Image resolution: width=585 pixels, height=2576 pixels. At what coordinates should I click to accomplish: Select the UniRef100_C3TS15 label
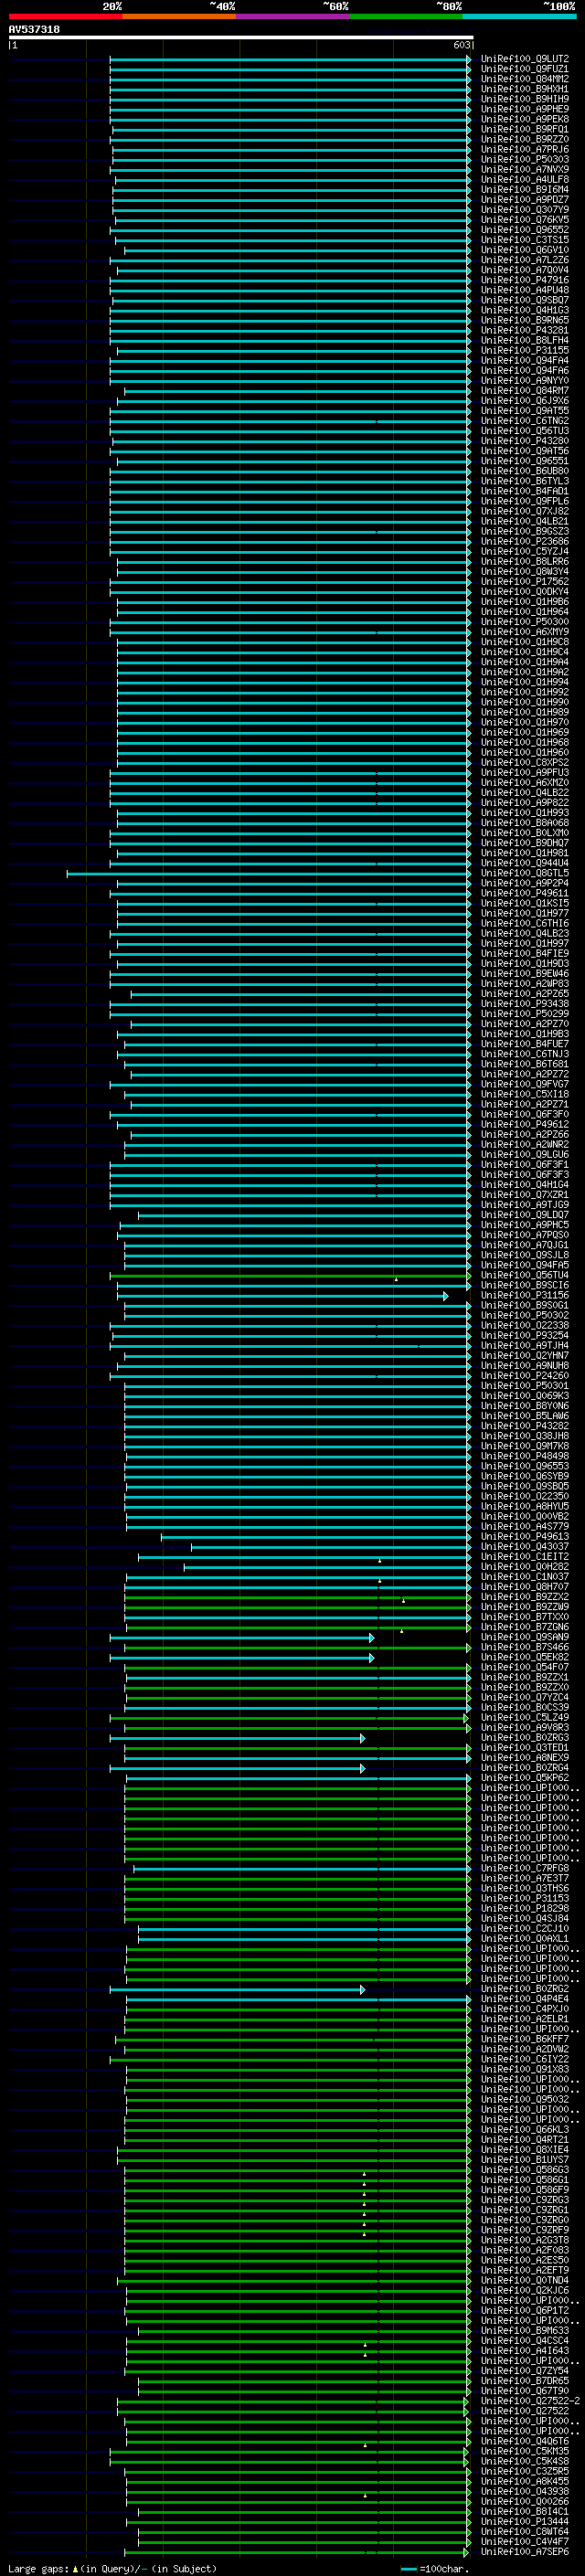524,240
